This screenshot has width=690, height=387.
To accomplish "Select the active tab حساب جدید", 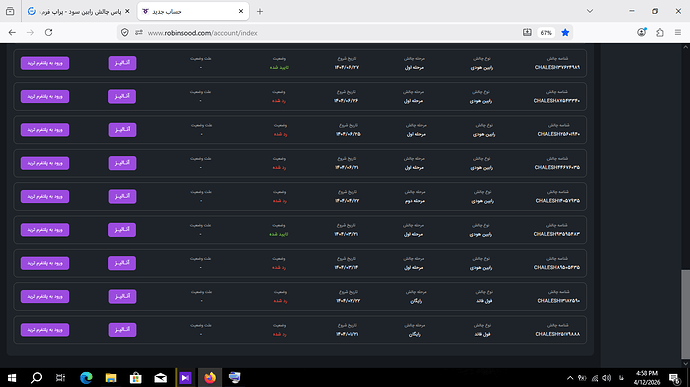I will [x=193, y=11].
